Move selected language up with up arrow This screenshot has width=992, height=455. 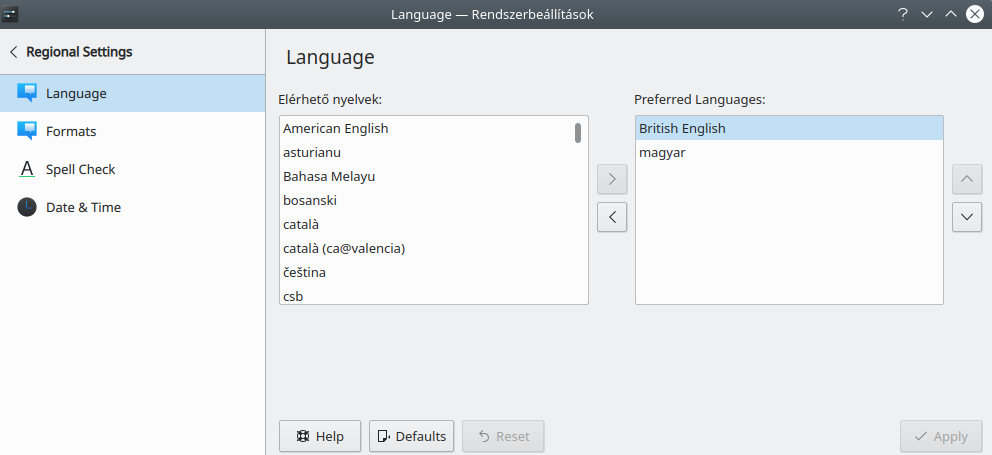coord(966,180)
